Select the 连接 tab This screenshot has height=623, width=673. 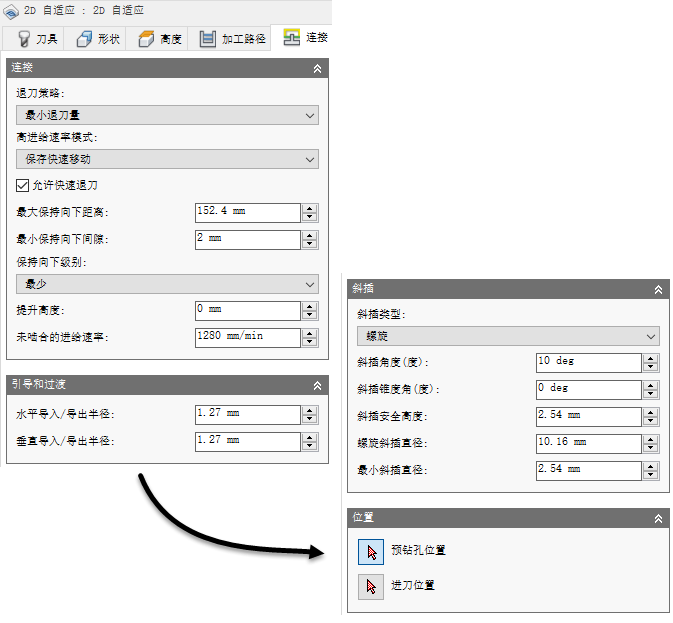point(302,38)
